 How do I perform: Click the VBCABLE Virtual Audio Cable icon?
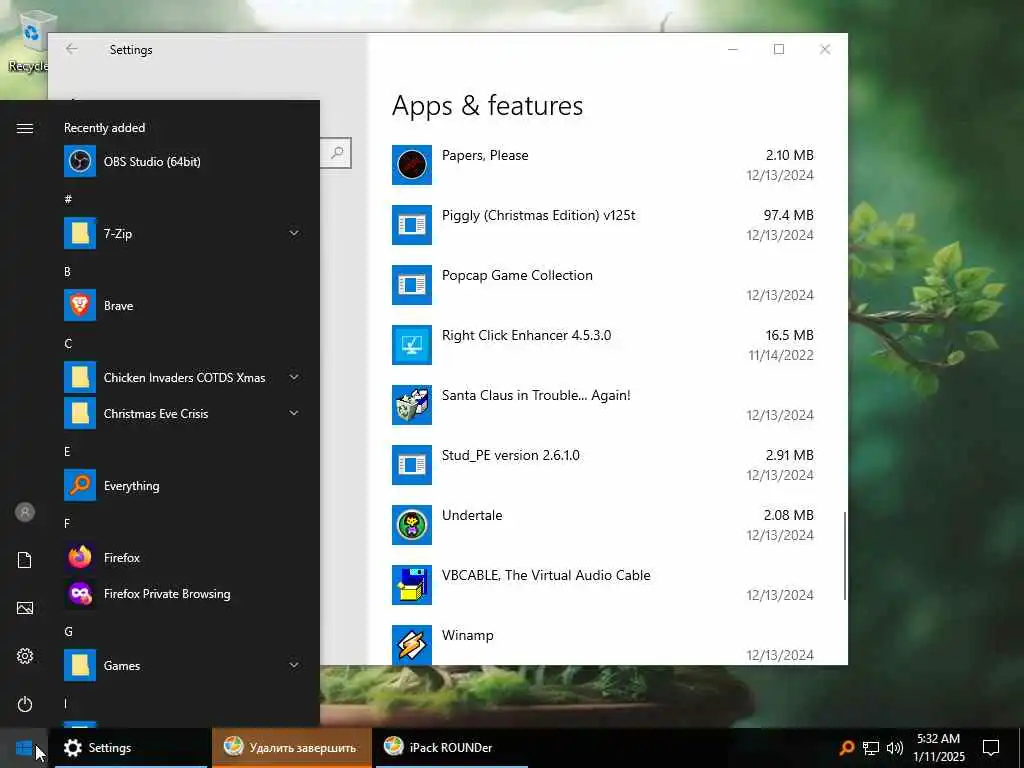(x=411, y=585)
